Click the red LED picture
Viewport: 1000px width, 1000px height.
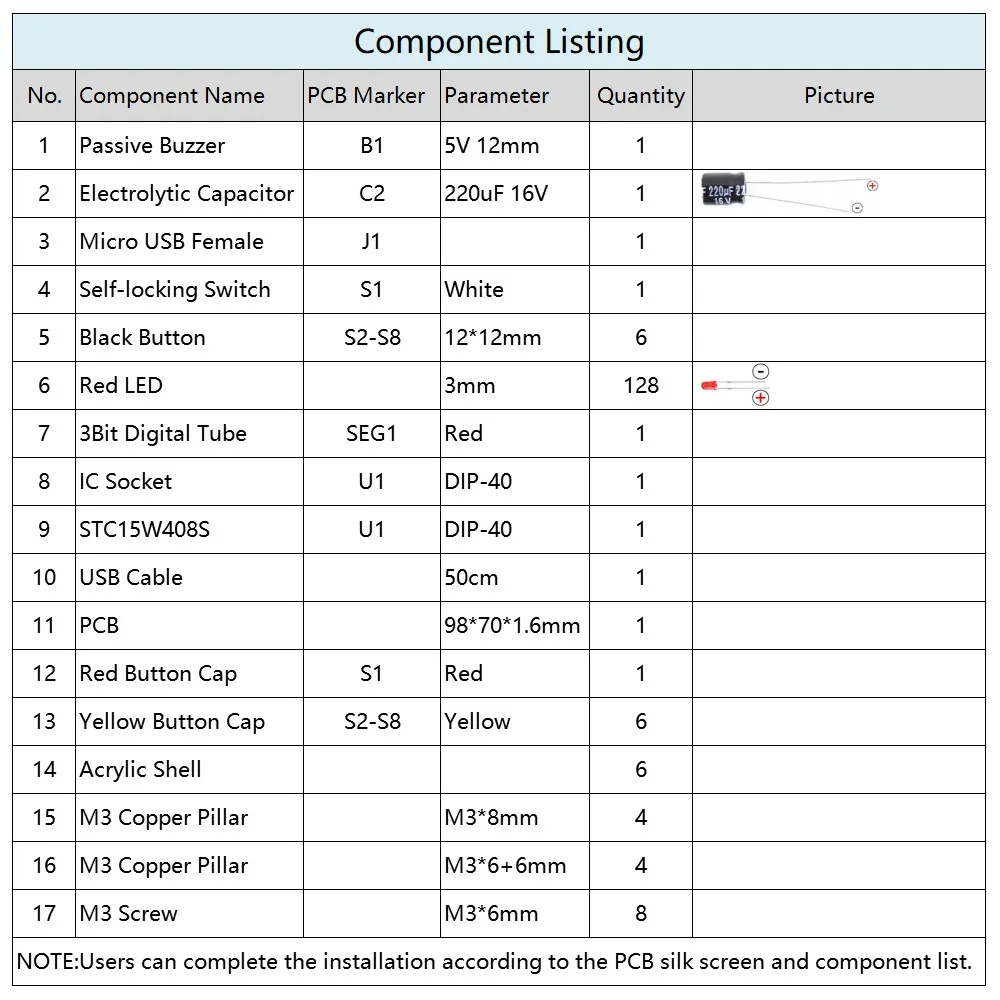coord(711,385)
